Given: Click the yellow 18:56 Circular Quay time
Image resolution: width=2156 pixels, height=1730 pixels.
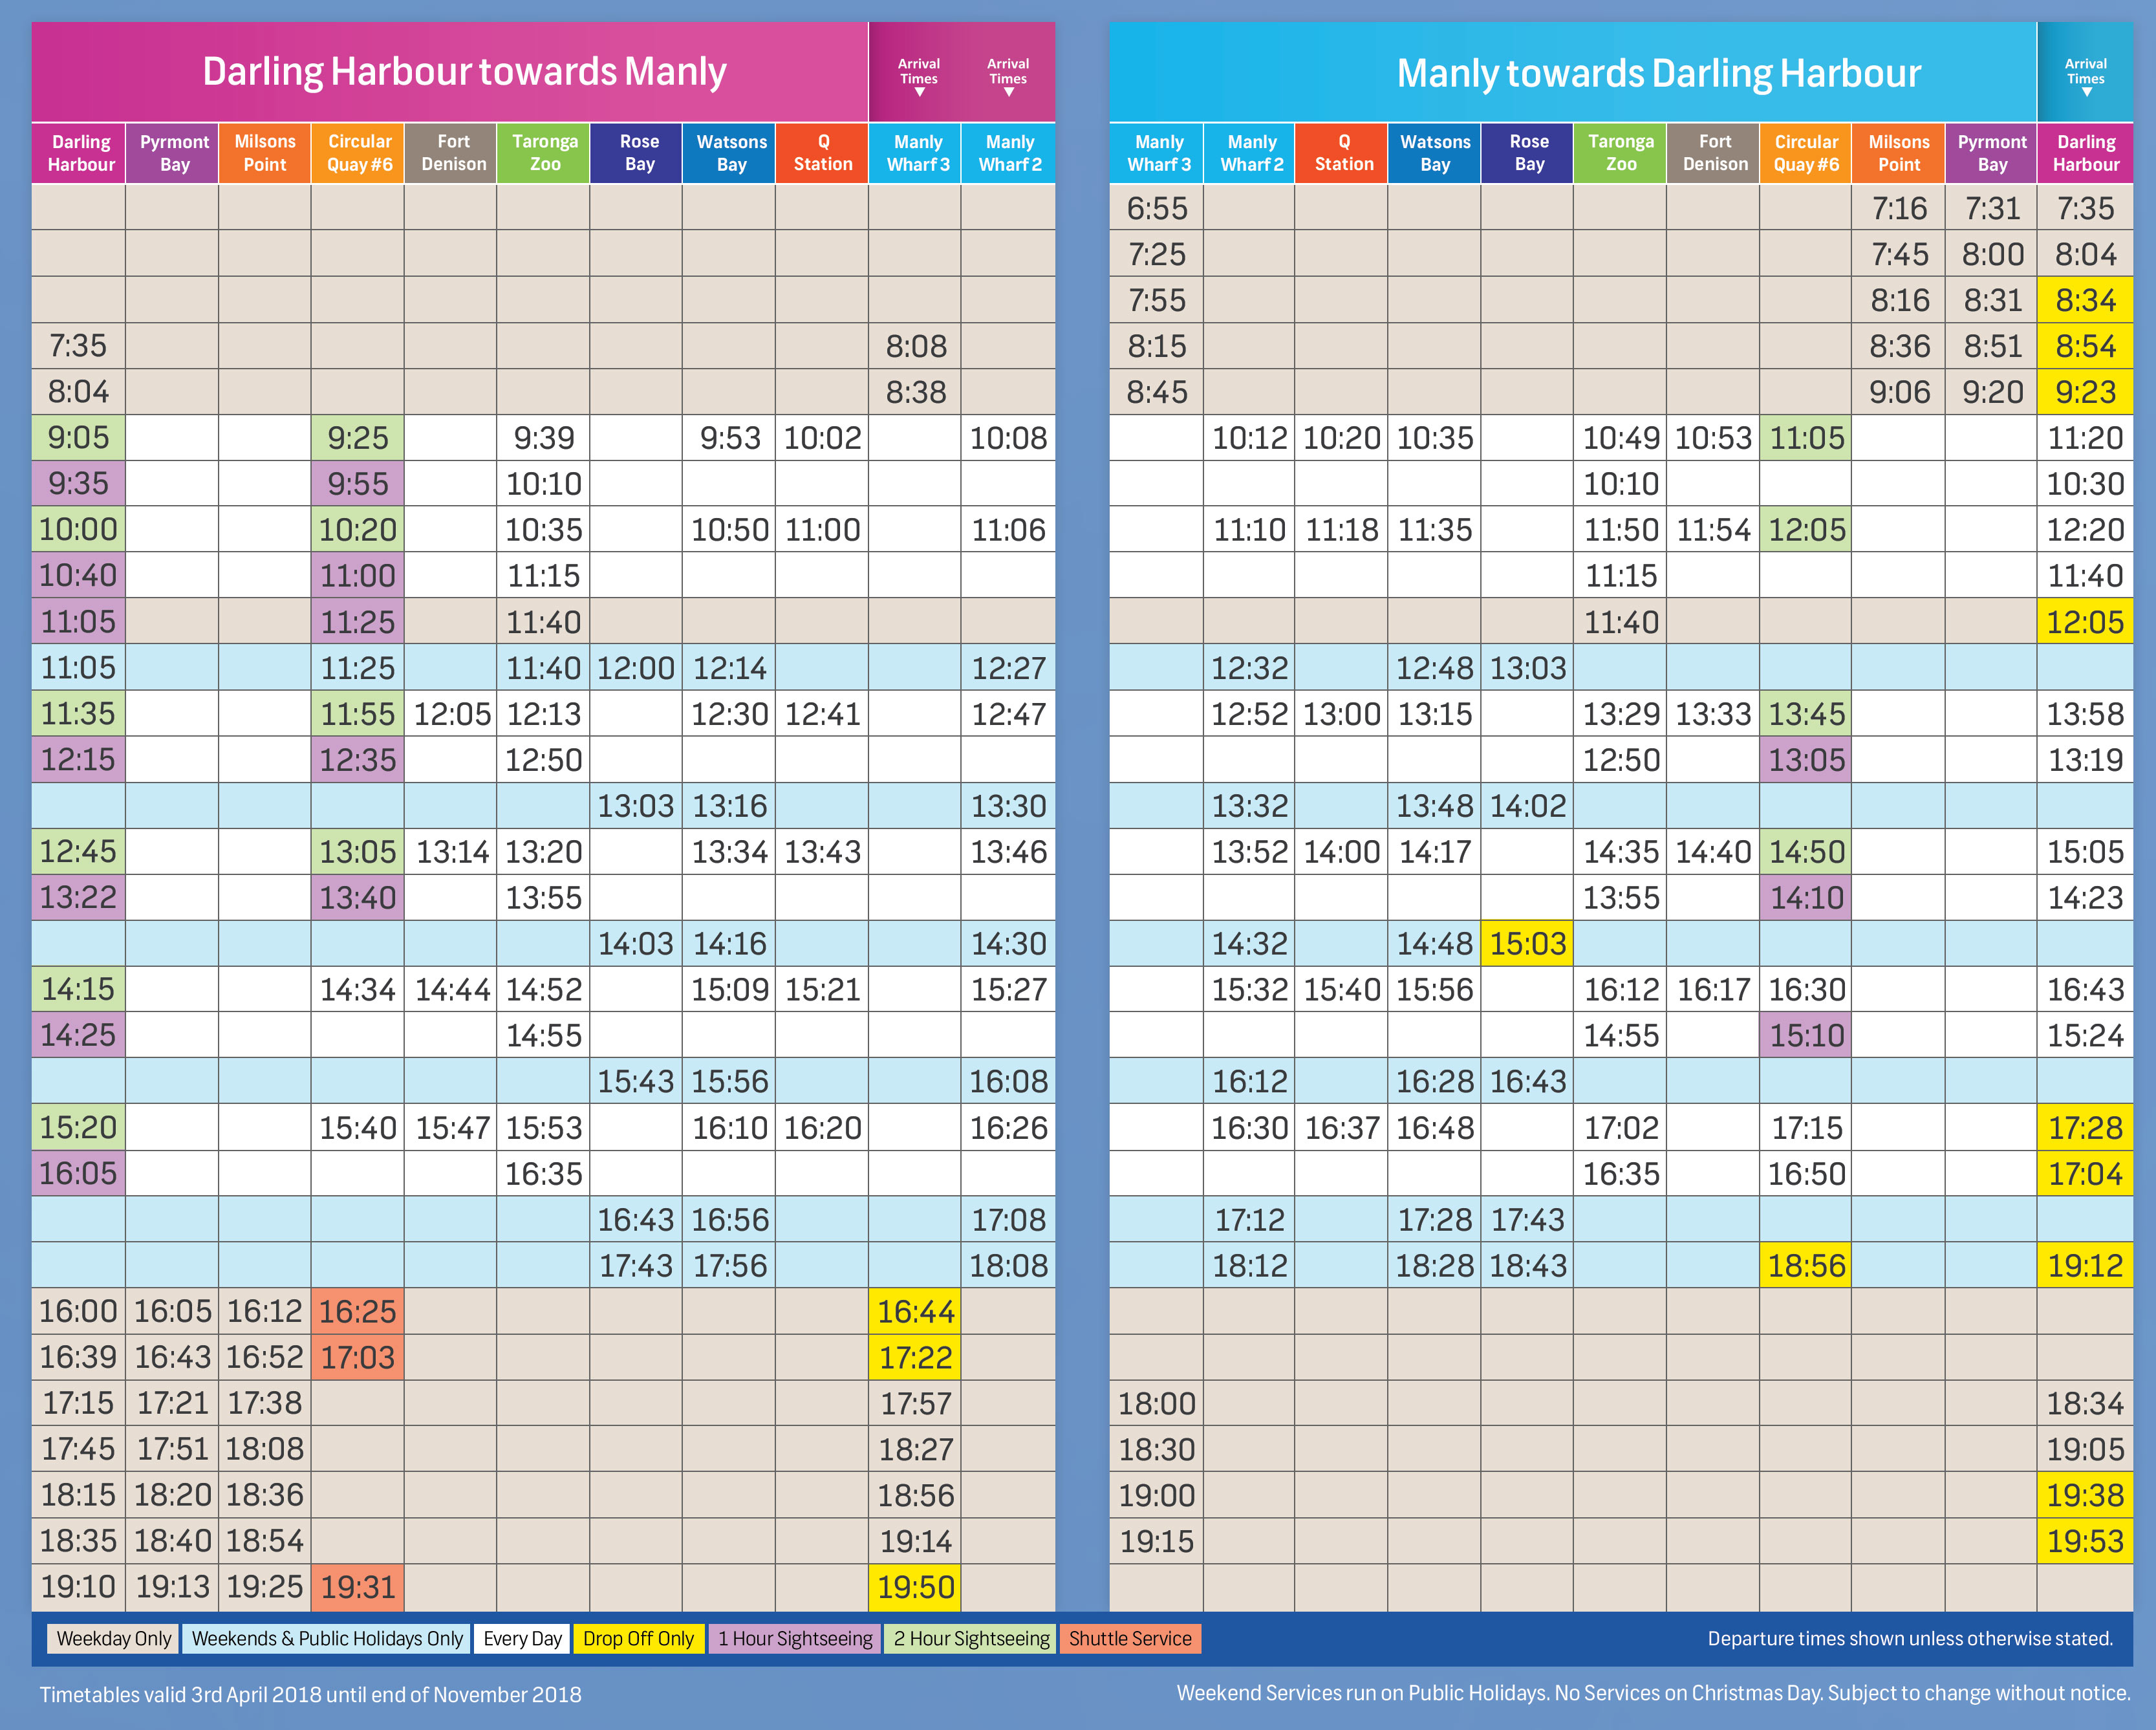Looking at the screenshot, I should (1806, 1266).
